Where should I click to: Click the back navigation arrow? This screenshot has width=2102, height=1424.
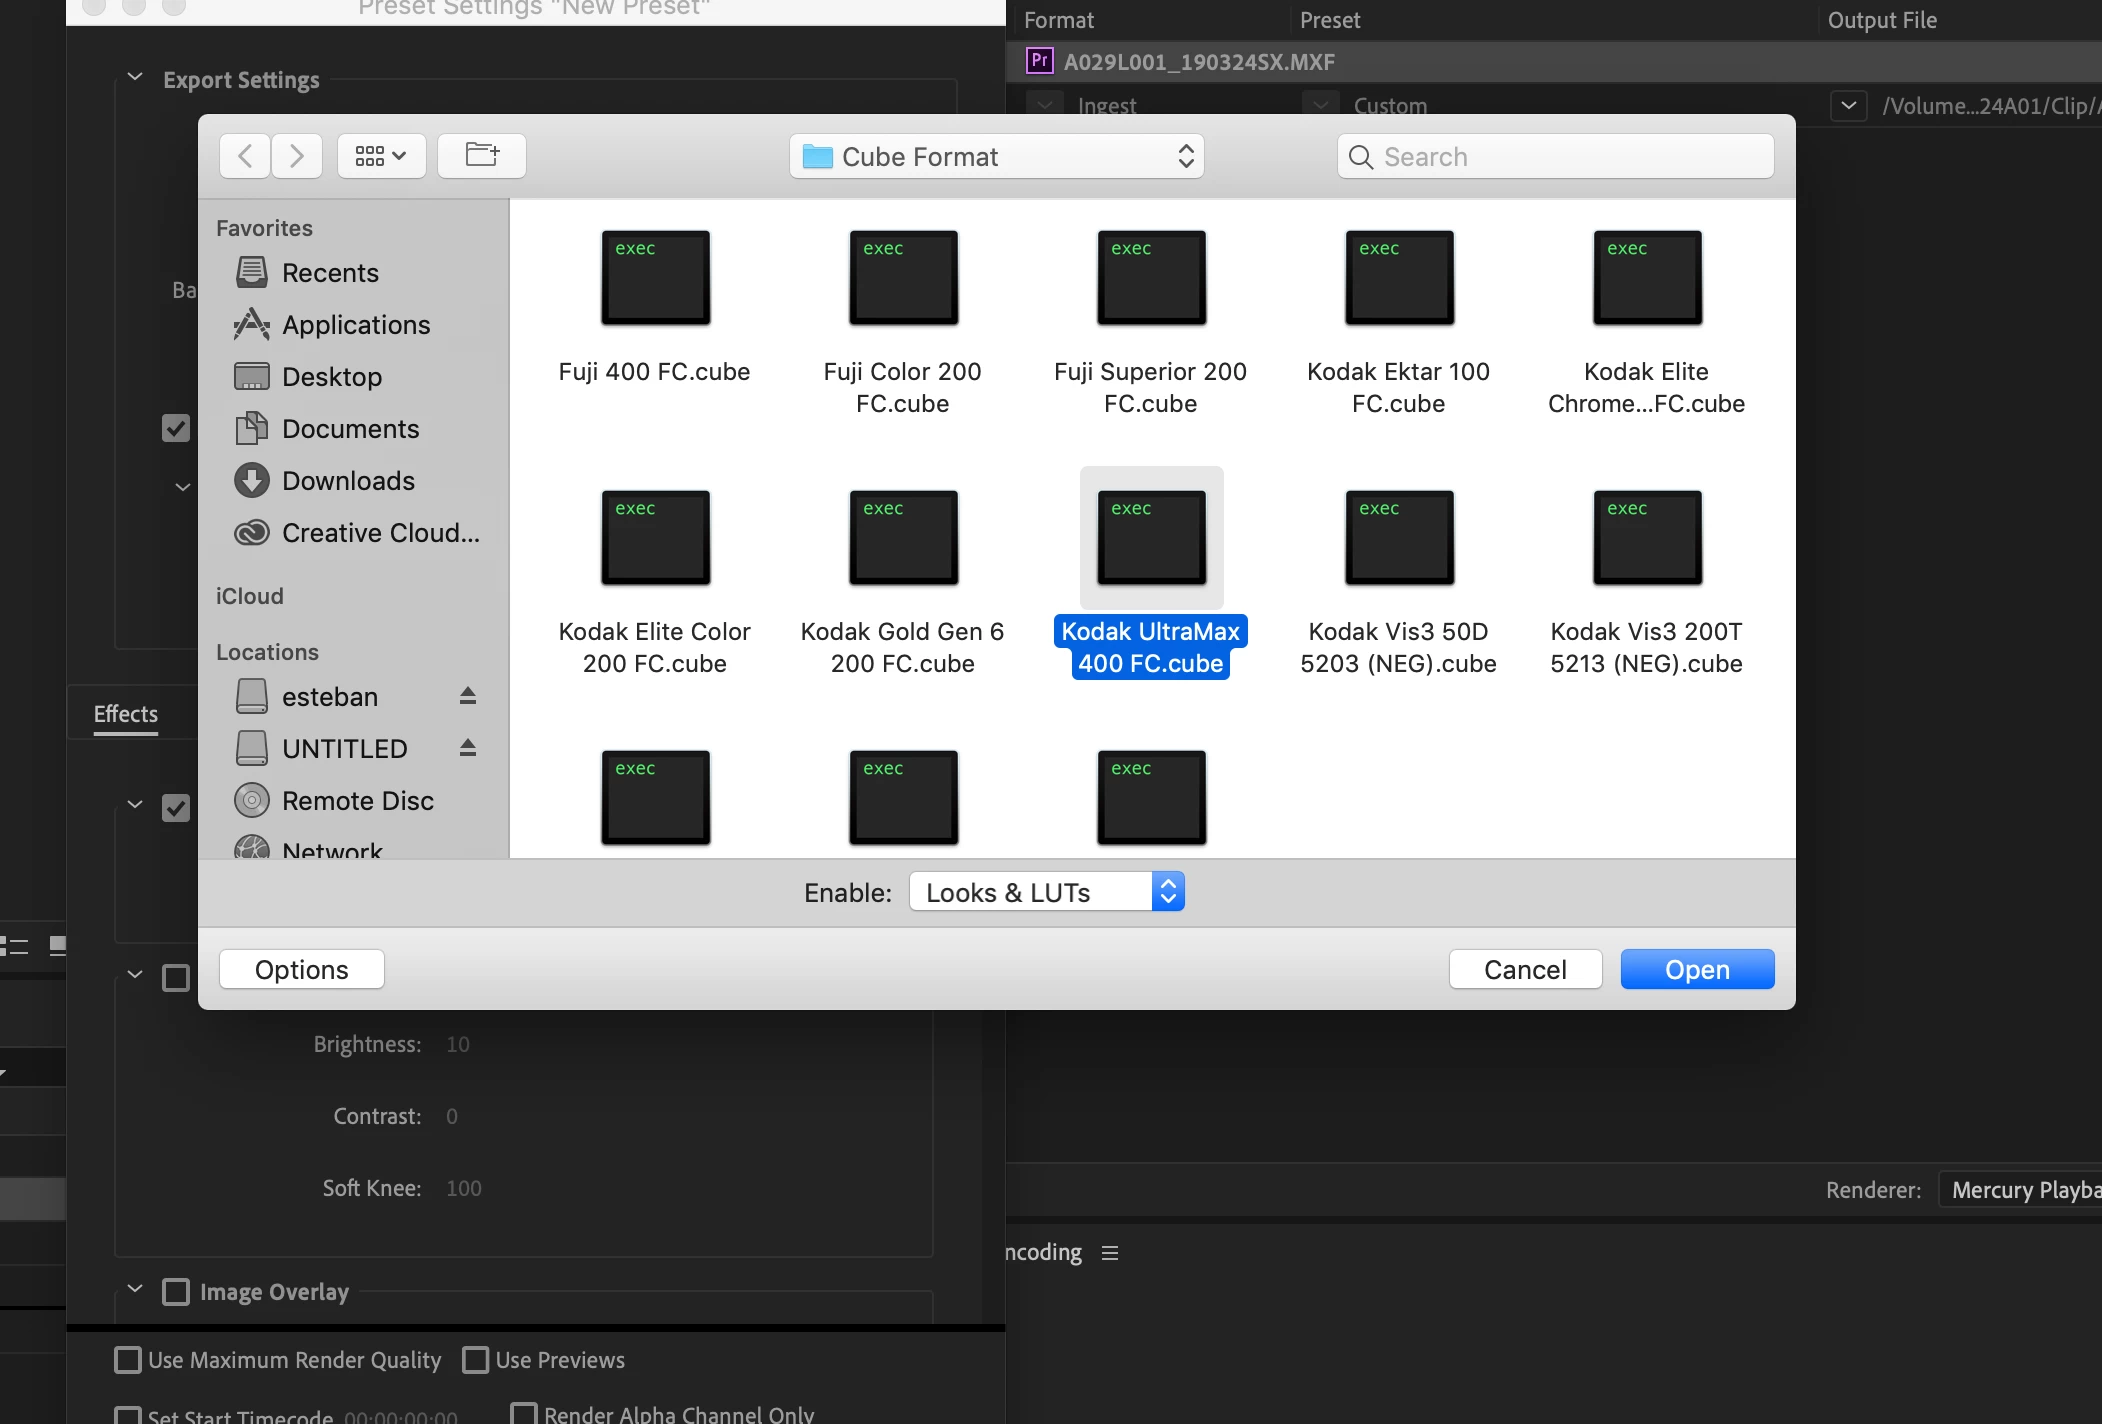(245, 156)
